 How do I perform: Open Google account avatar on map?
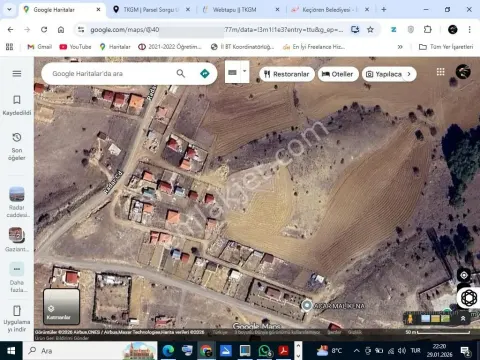[463, 71]
